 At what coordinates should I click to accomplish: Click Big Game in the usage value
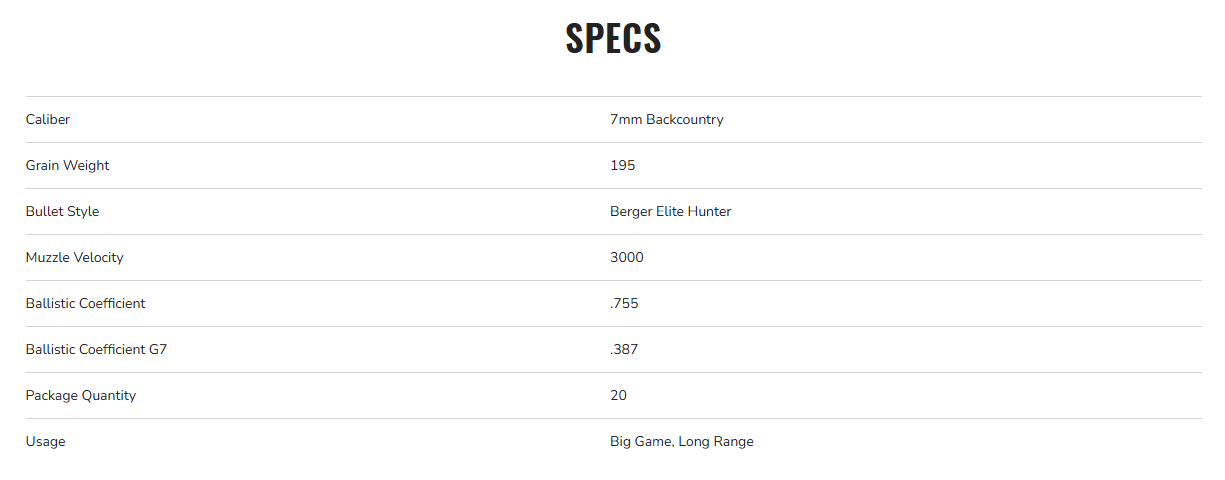[640, 442]
